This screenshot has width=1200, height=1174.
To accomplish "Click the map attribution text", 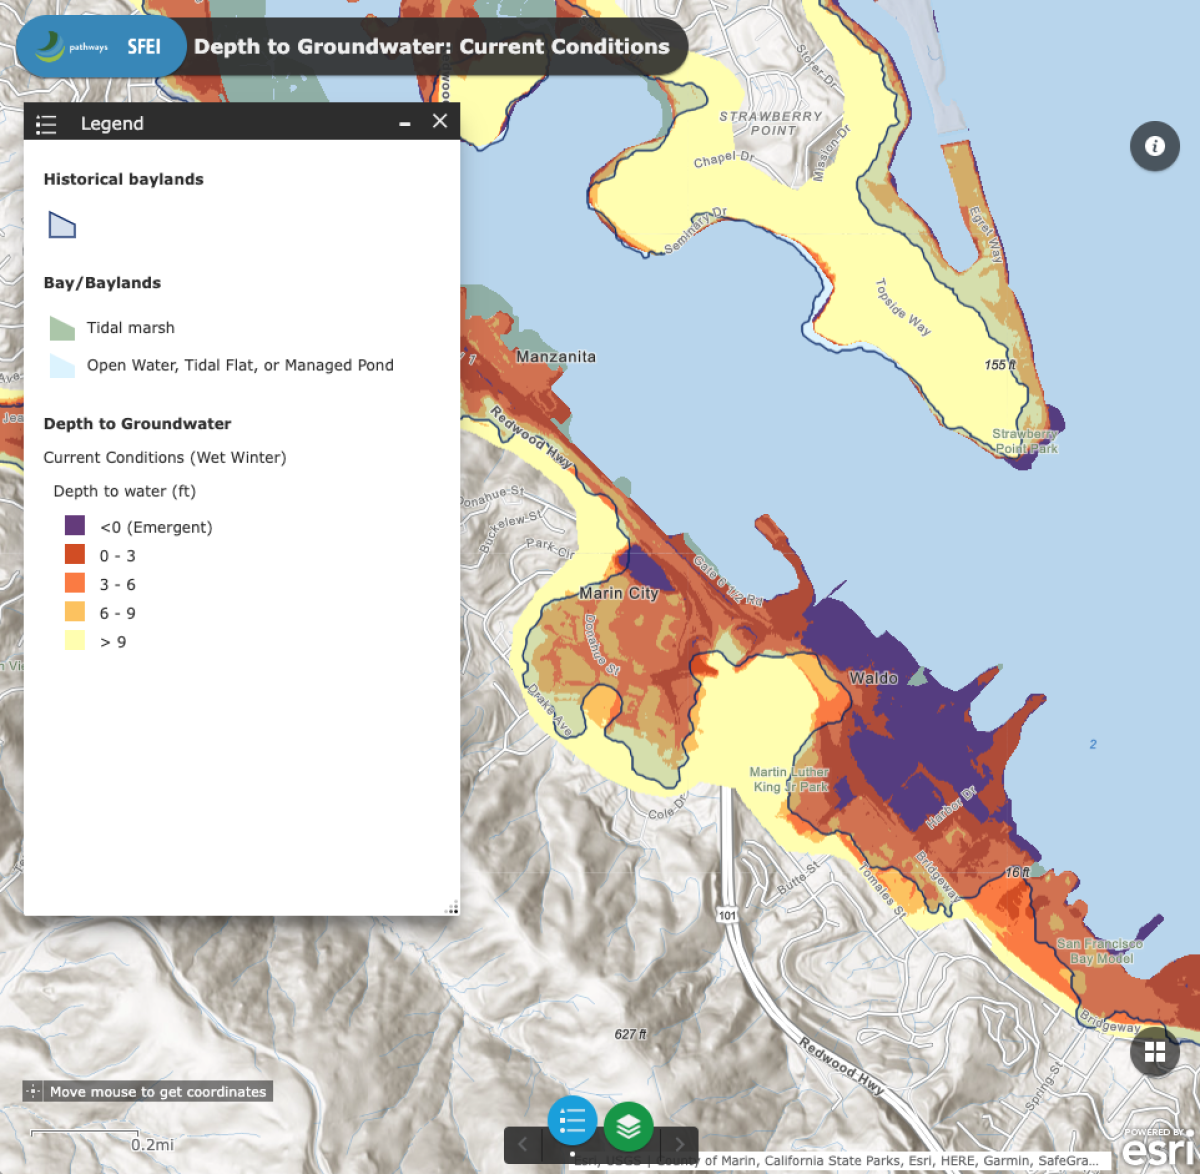I will [900, 1160].
